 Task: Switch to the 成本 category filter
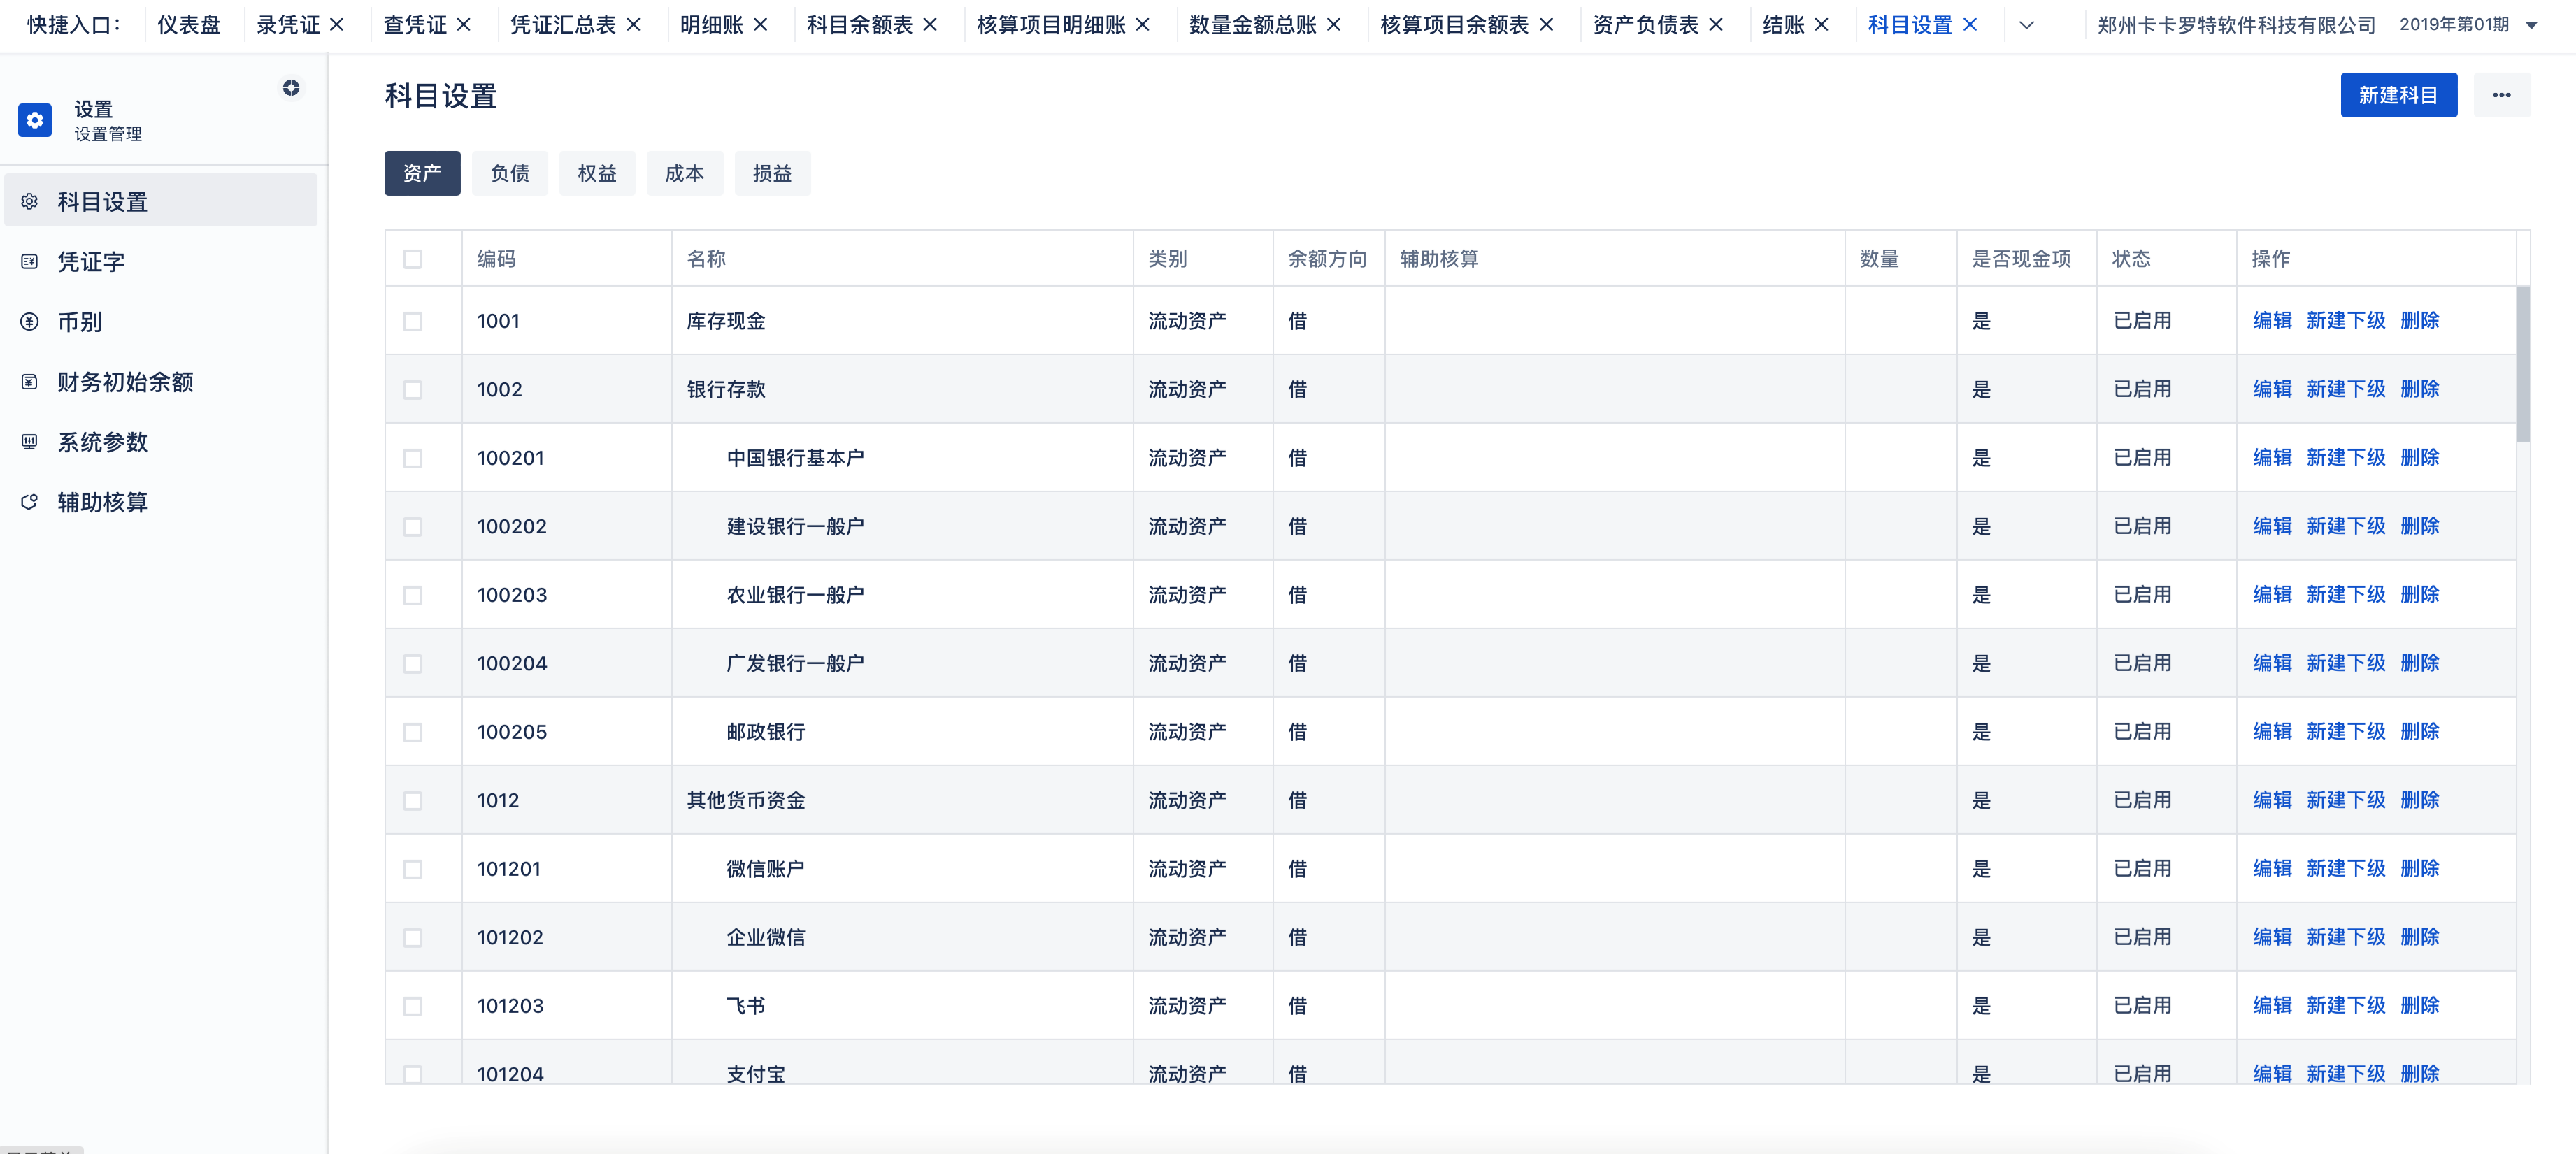coord(685,172)
